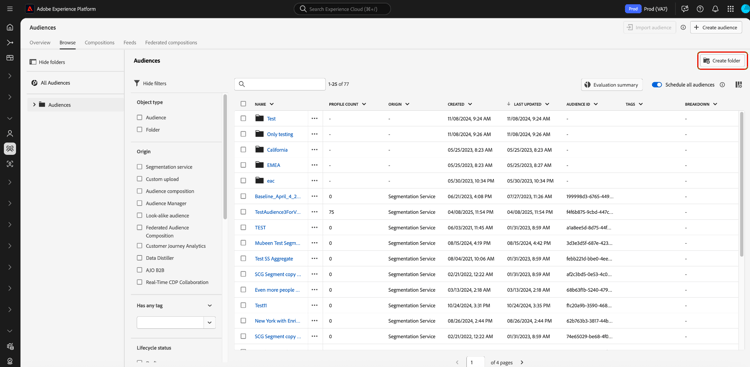Image resolution: width=750 pixels, height=367 pixels.
Task: Check the Look-alike audience origin filter
Action: coord(139,216)
